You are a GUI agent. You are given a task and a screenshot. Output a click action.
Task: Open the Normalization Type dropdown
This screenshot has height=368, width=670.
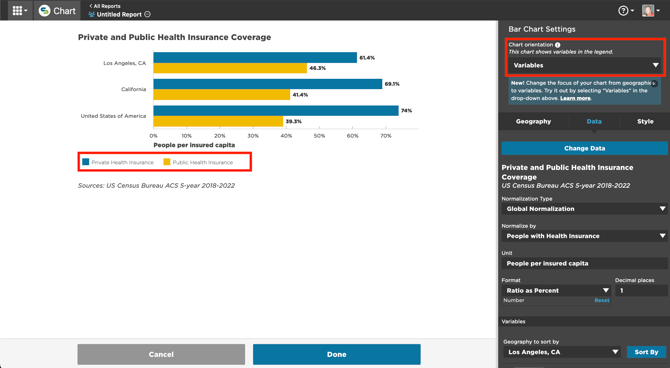point(584,209)
